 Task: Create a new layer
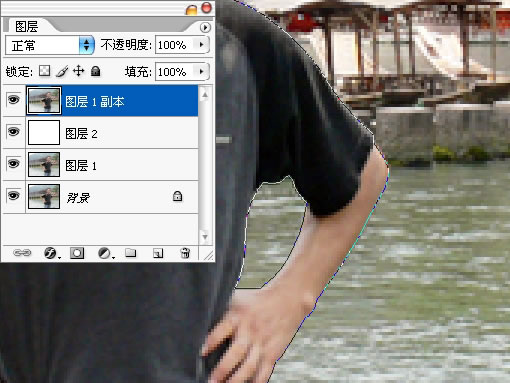pos(158,253)
